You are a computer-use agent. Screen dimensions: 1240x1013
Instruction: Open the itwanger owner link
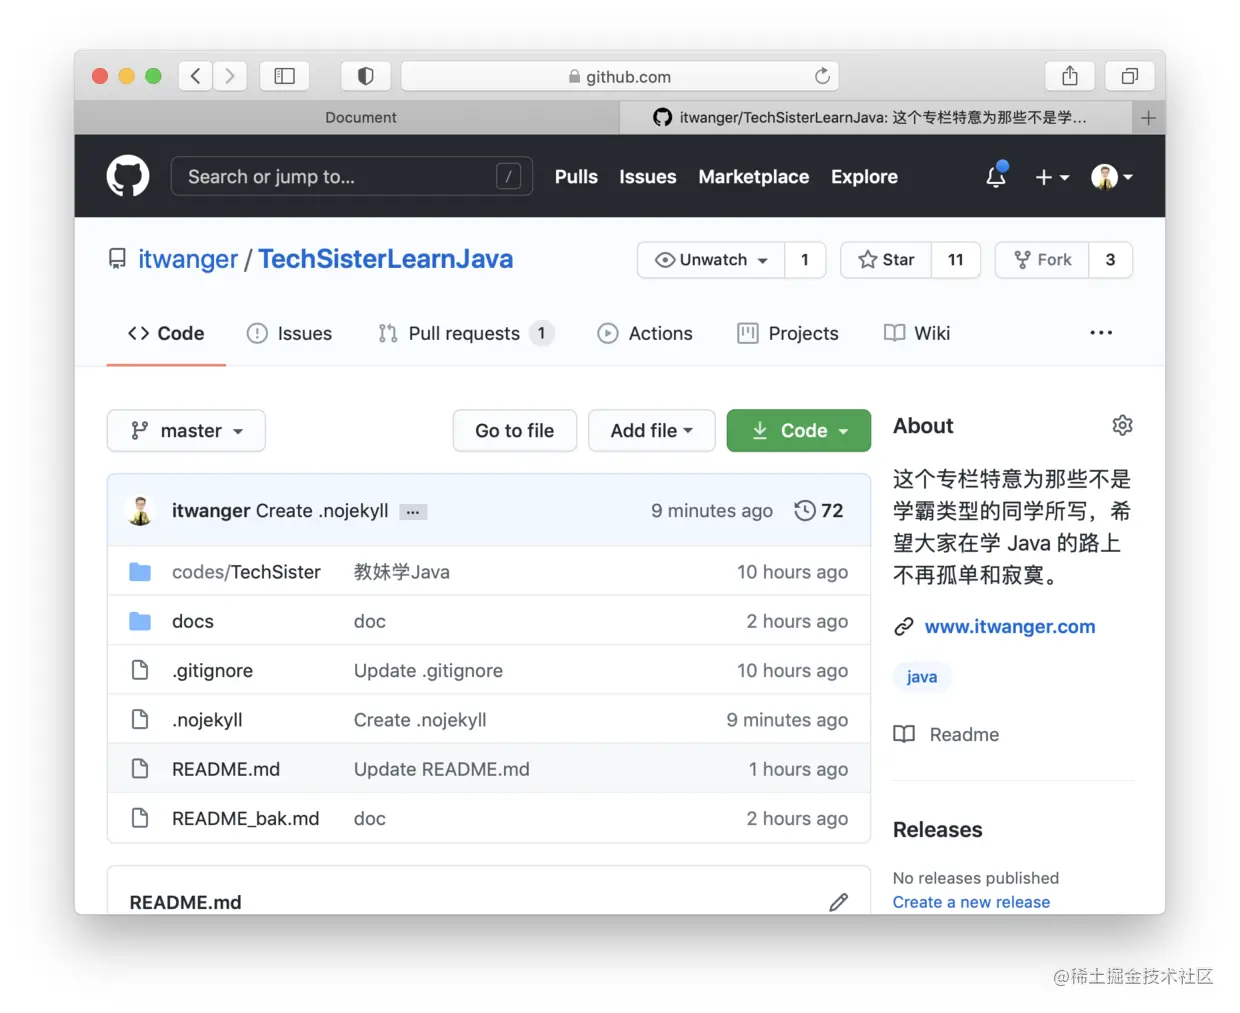click(x=188, y=259)
